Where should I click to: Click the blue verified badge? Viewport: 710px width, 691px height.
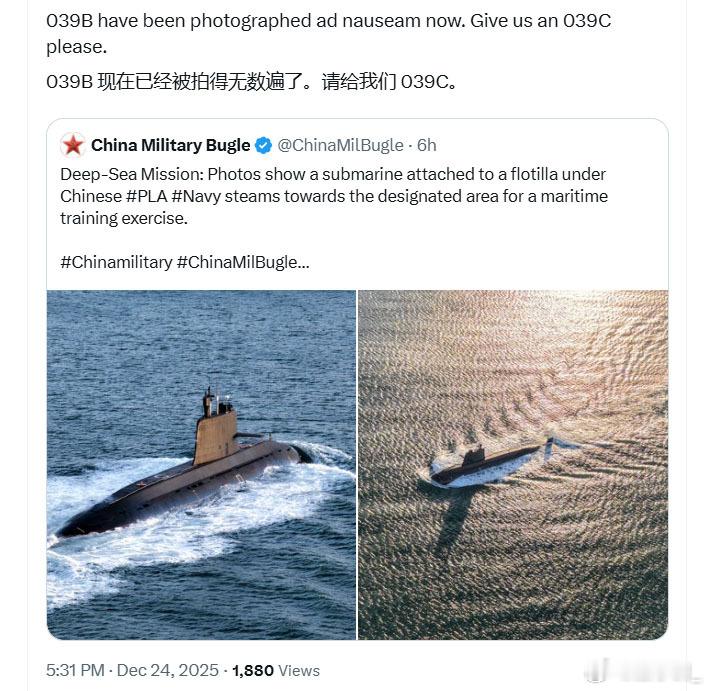[x=263, y=146]
